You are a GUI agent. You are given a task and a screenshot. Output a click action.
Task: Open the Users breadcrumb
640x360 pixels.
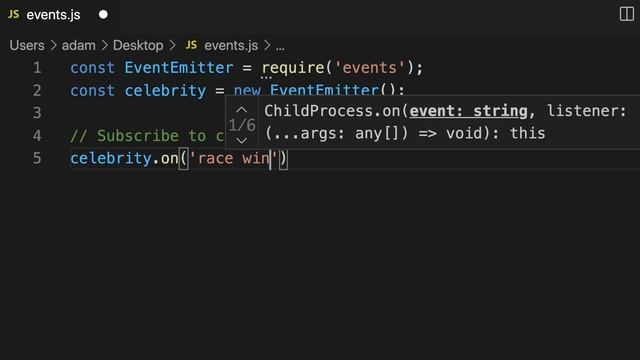point(27,45)
